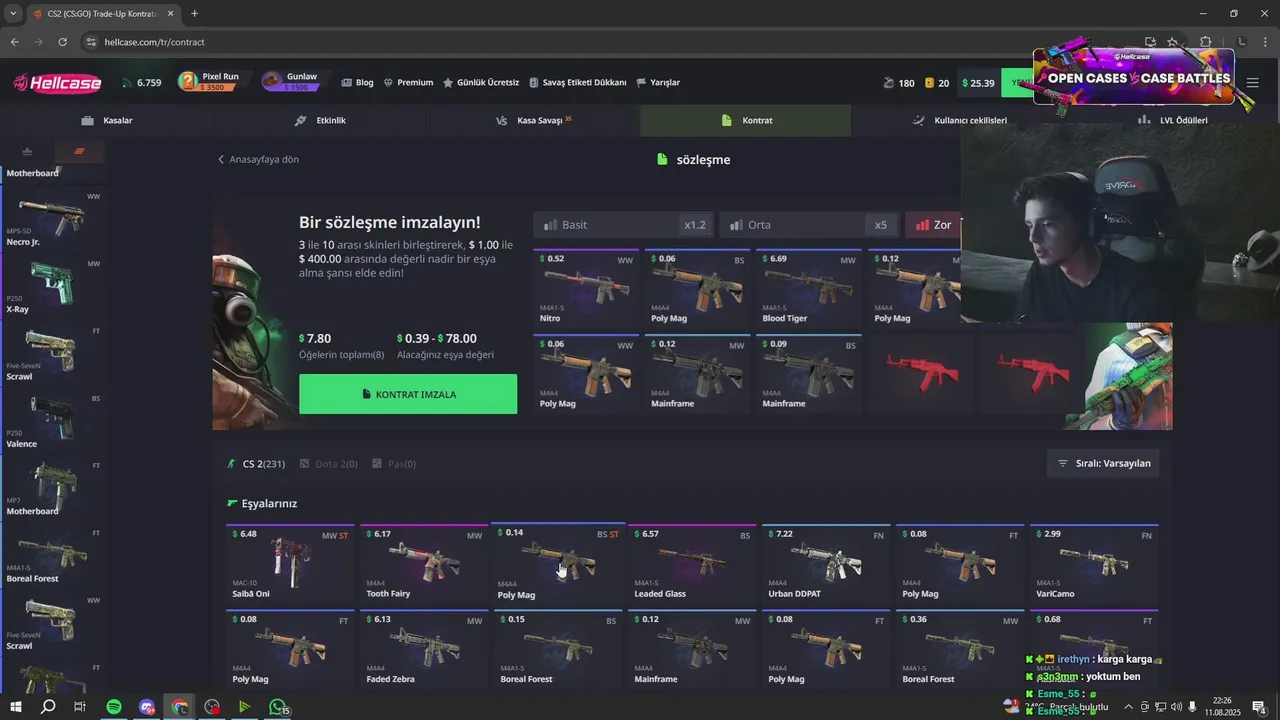The image size is (1280, 720).
Task: Select the Kontrat tab
Action: click(x=746, y=120)
